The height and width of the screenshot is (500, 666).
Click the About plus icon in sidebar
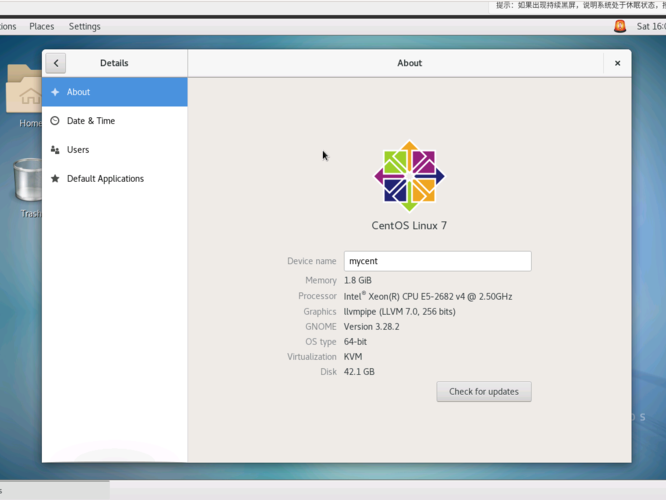coord(55,92)
